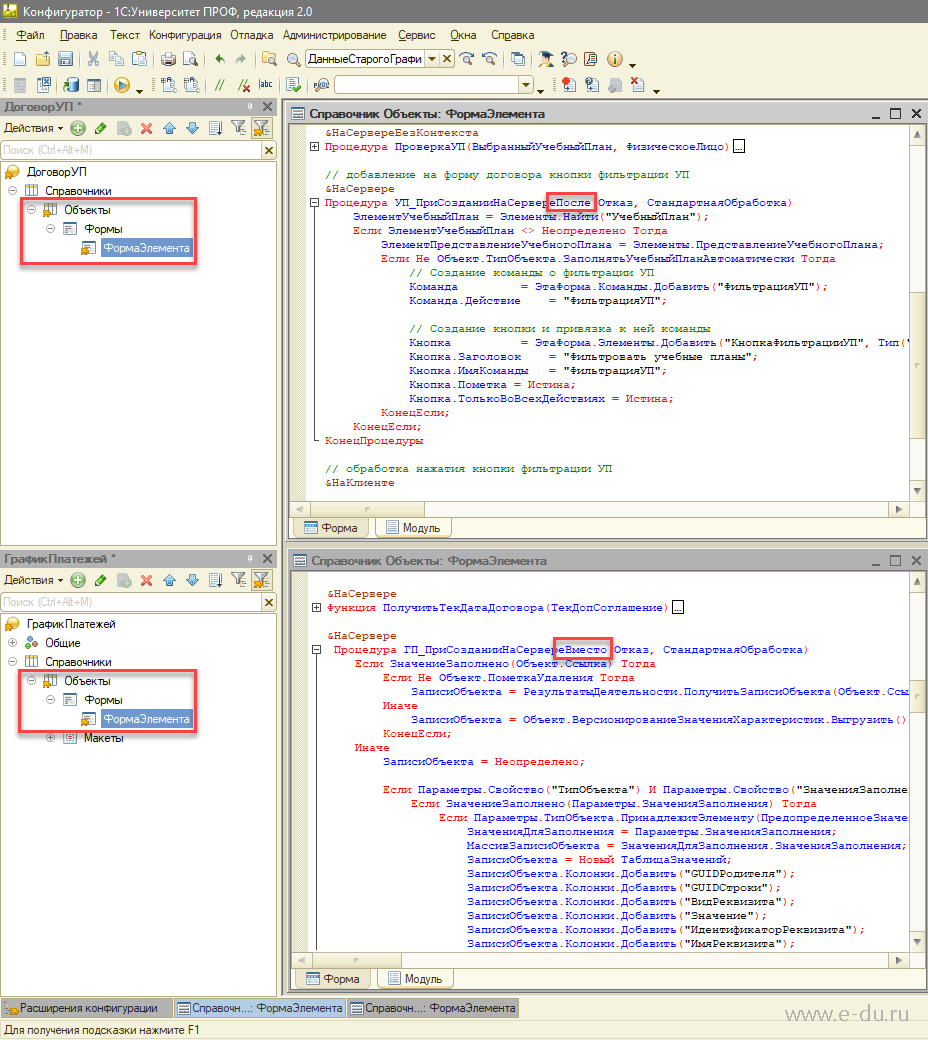Clear the ГрафикПлатежей panel search box
Viewport: 928px width, 1040px height.
coord(269,602)
